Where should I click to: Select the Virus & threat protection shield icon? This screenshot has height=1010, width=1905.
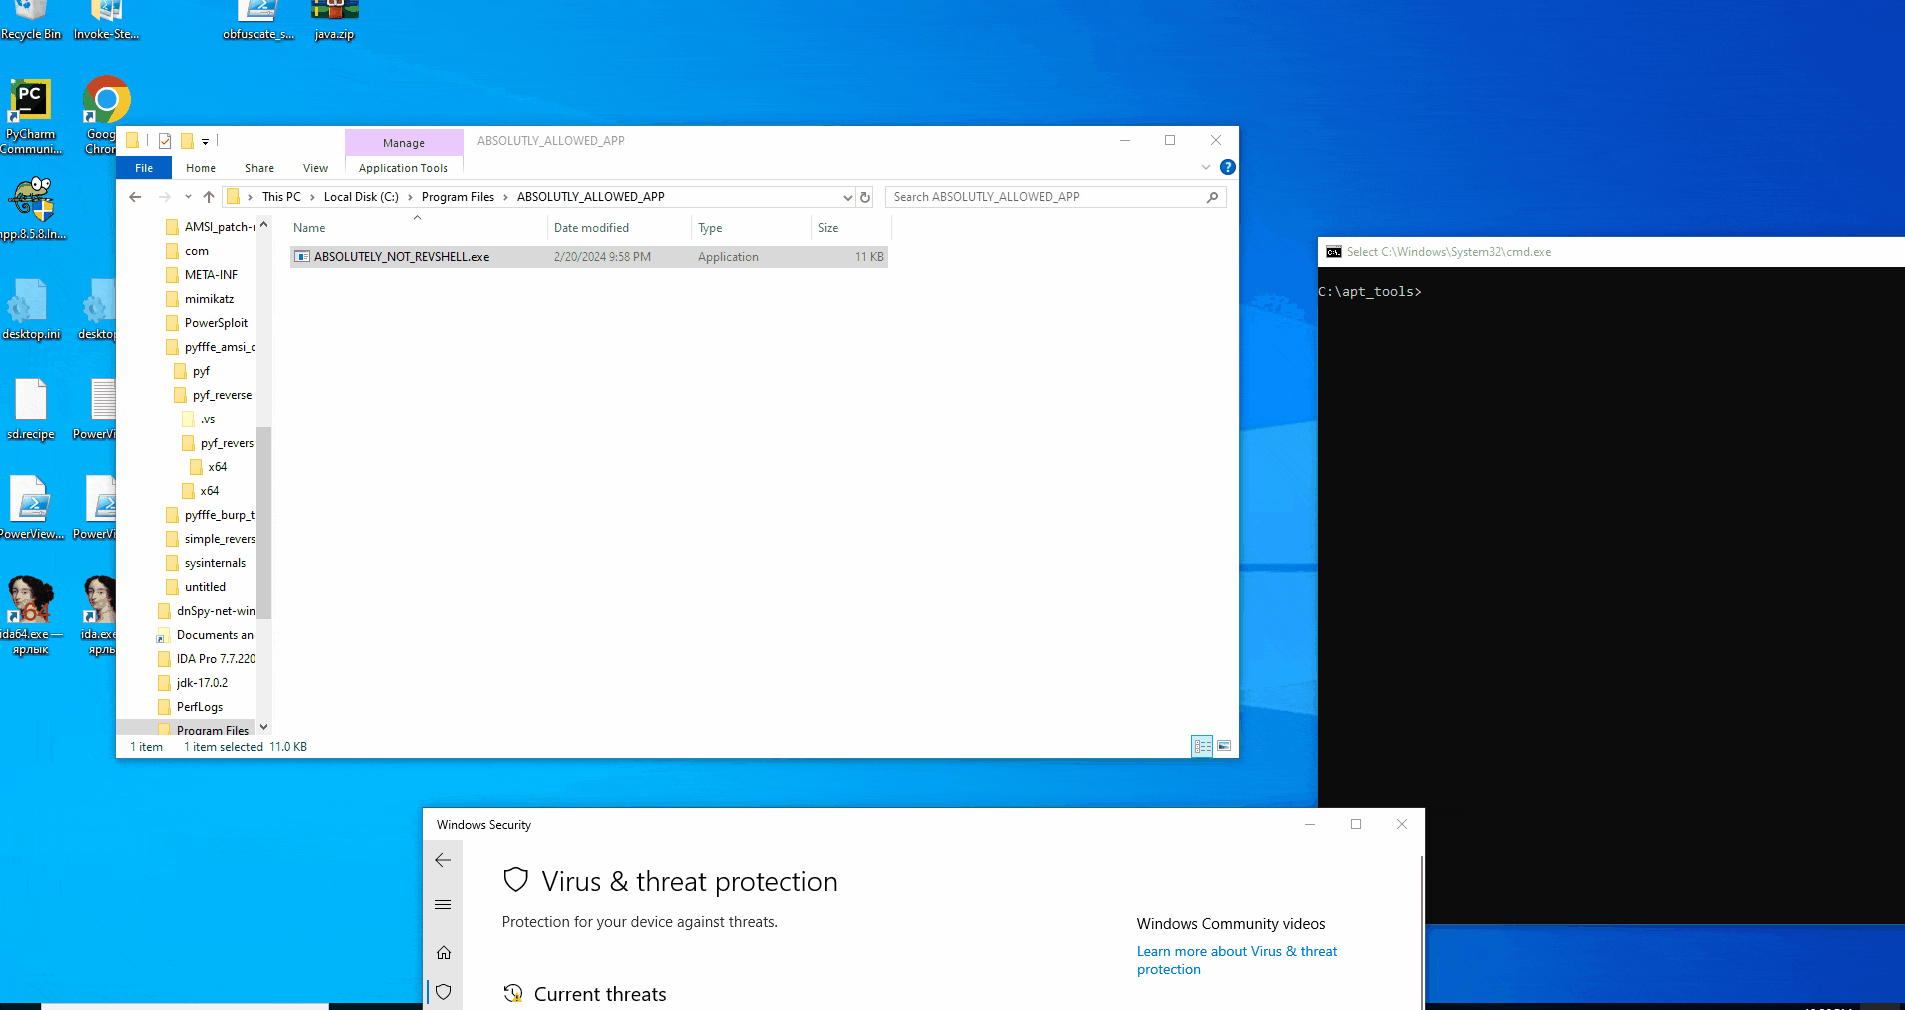click(443, 992)
